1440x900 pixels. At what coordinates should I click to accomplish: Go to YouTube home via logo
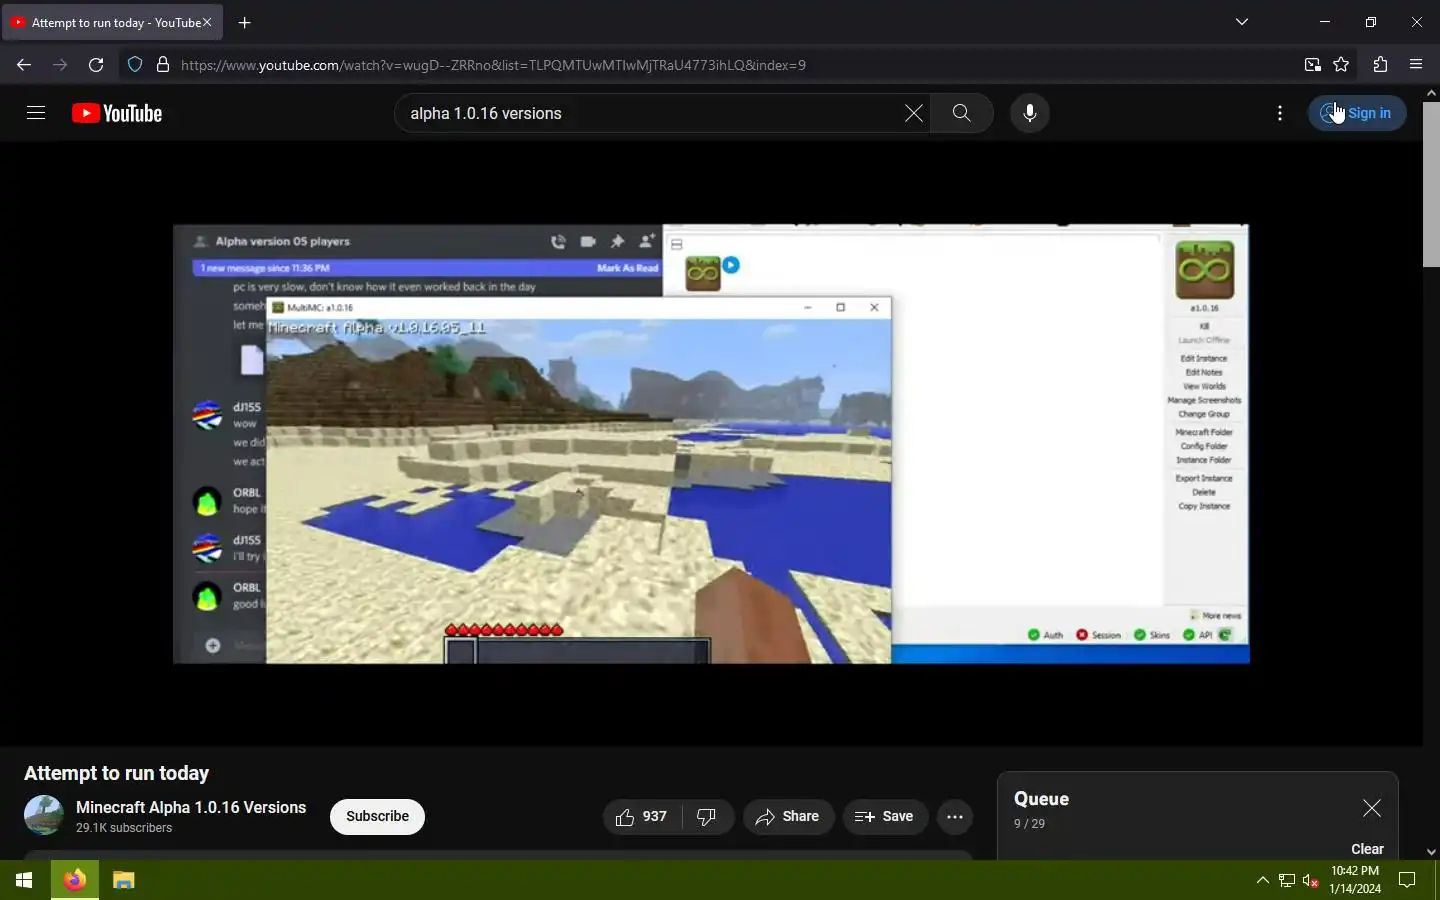tap(117, 113)
